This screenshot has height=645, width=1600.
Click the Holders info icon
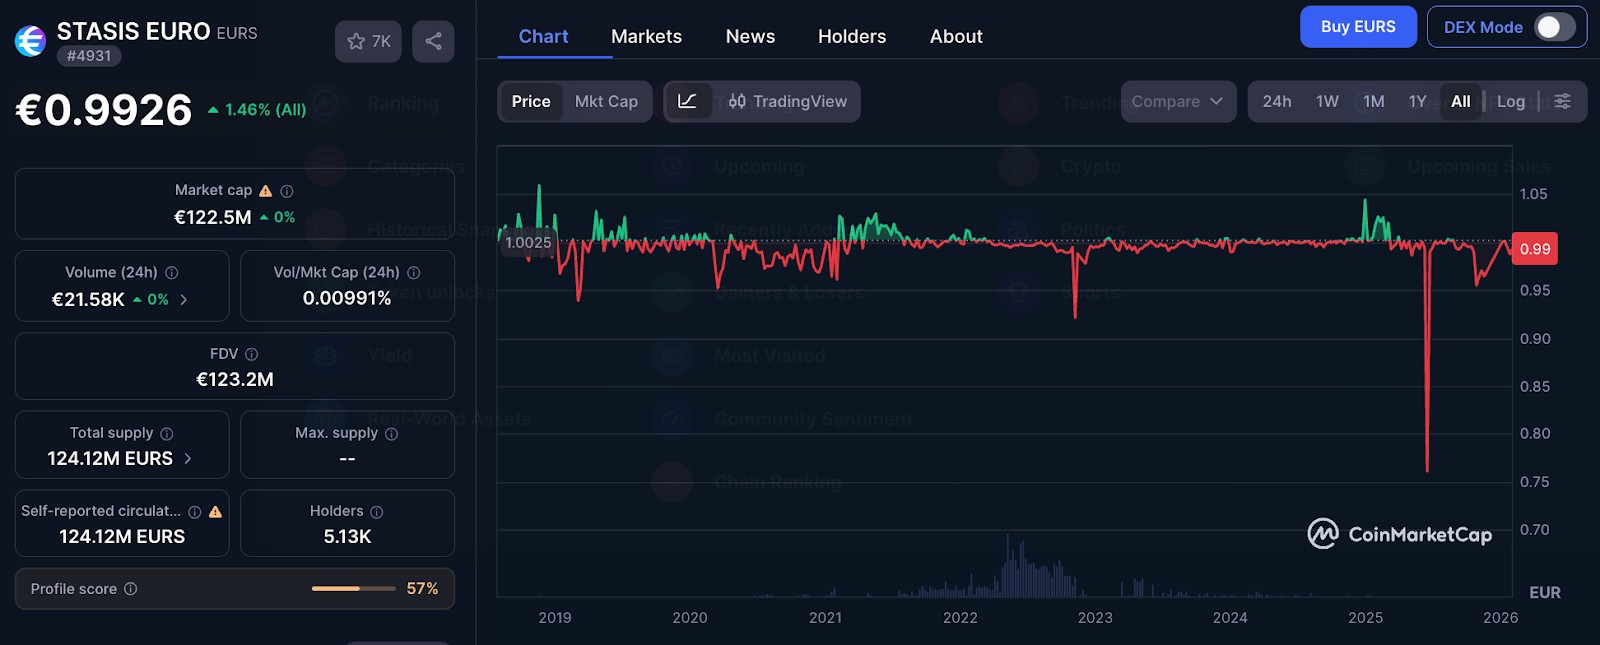pyautogui.click(x=377, y=512)
